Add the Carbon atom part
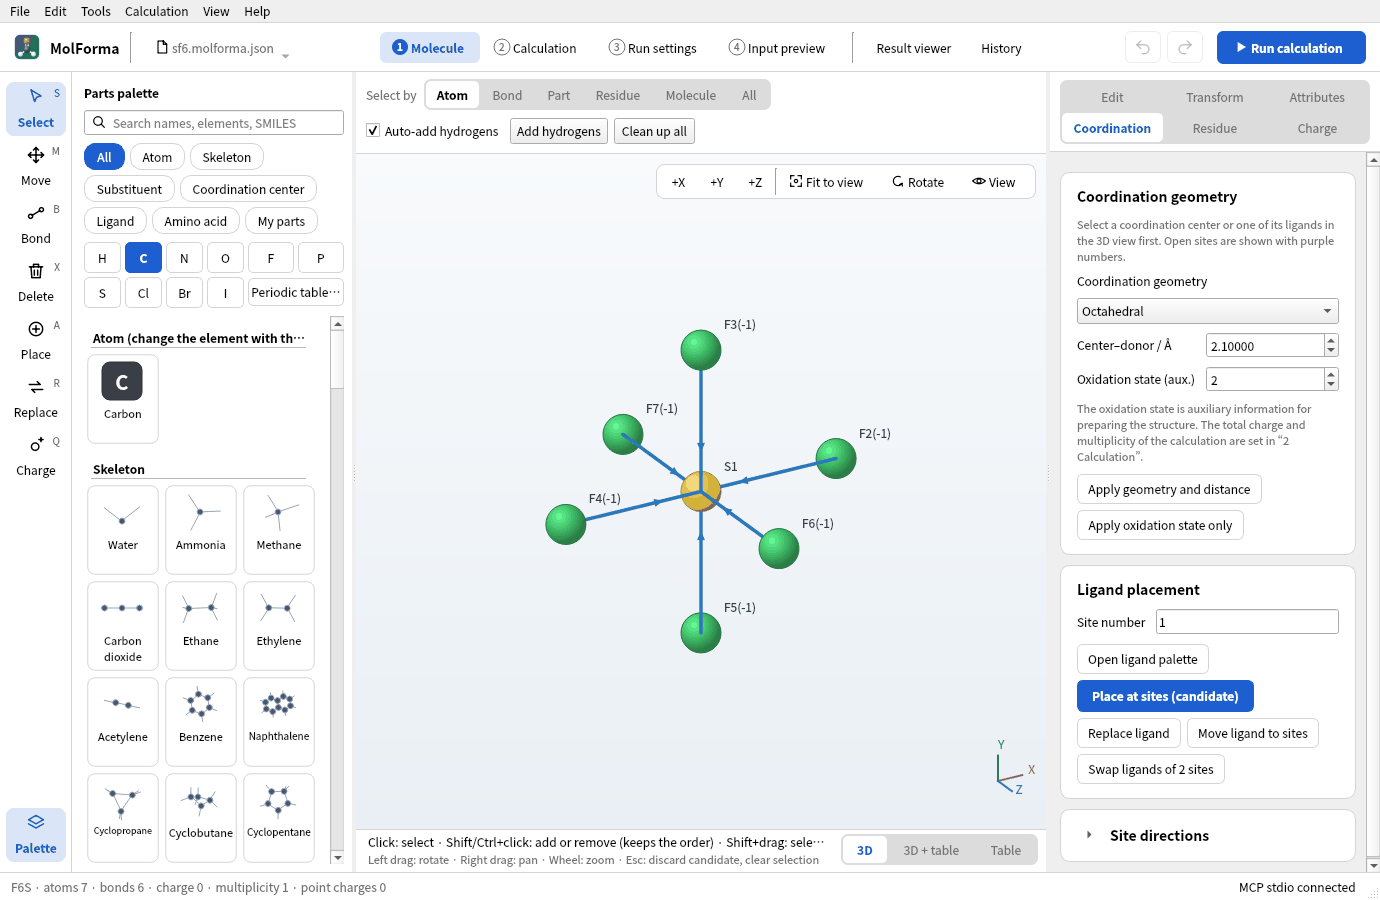 click(123, 398)
